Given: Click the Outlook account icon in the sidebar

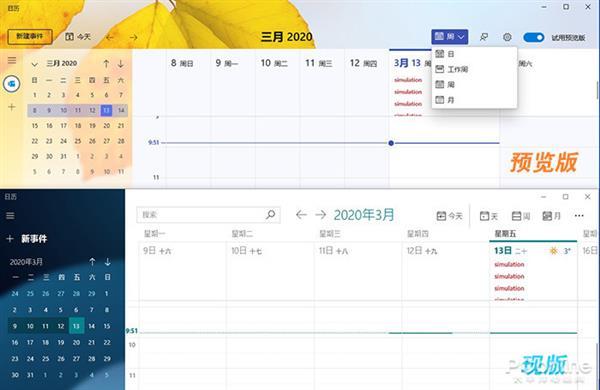Looking at the screenshot, I should click(11, 83).
